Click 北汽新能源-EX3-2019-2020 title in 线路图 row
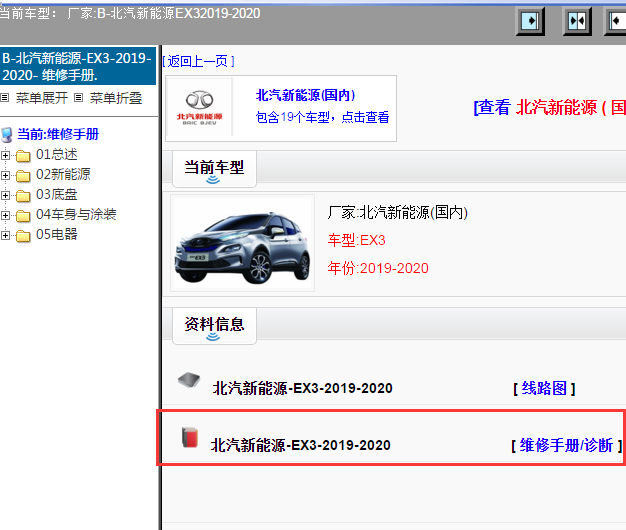The image size is (626, 530). [x=303, y=388]
